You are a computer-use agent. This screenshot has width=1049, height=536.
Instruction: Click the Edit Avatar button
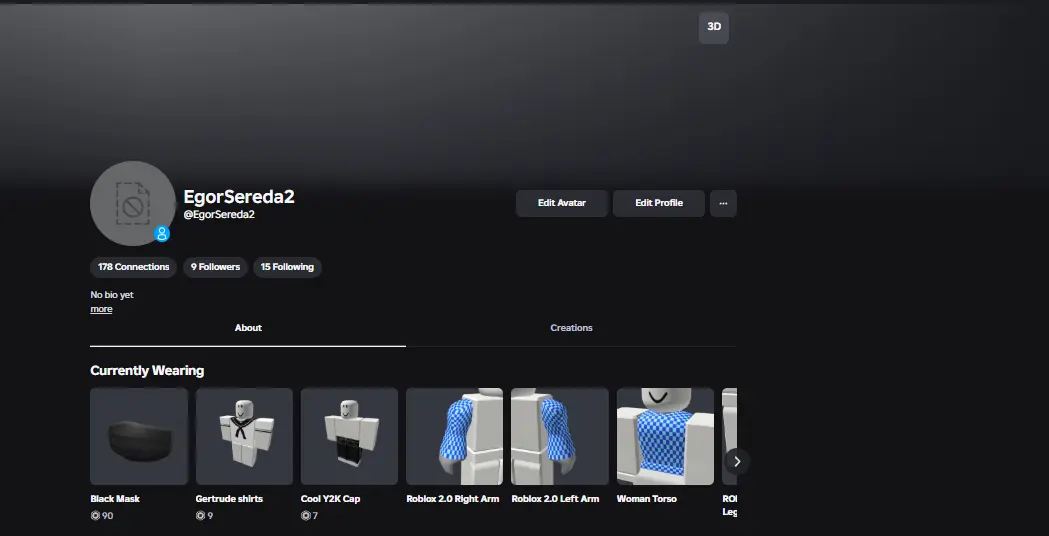coord(561,203)
